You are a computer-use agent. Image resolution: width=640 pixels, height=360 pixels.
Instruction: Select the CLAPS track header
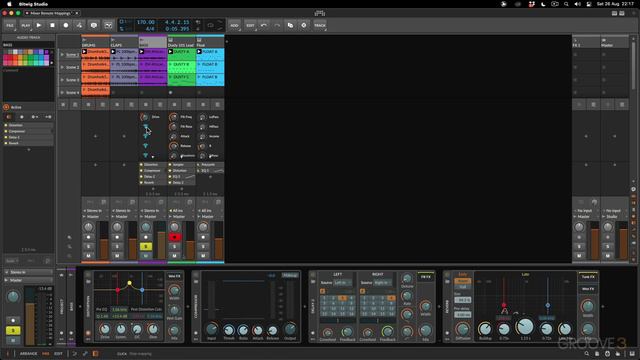124,42
